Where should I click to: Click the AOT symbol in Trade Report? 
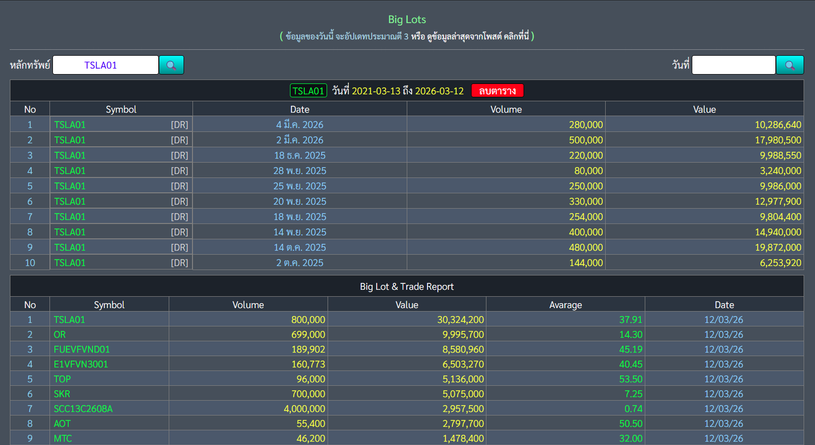[x=63, y=426]
